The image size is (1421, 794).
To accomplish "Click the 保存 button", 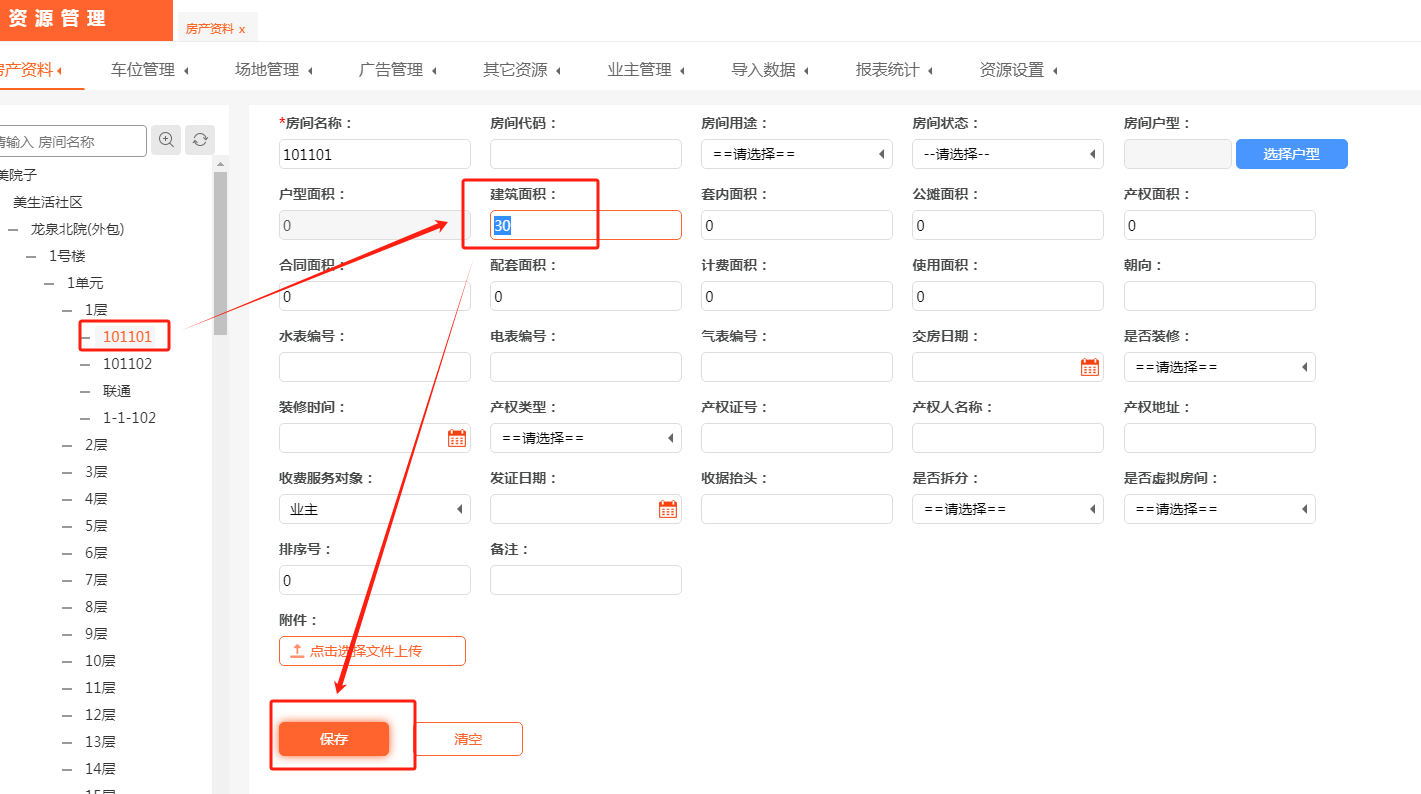I will [x=334, y=739].
